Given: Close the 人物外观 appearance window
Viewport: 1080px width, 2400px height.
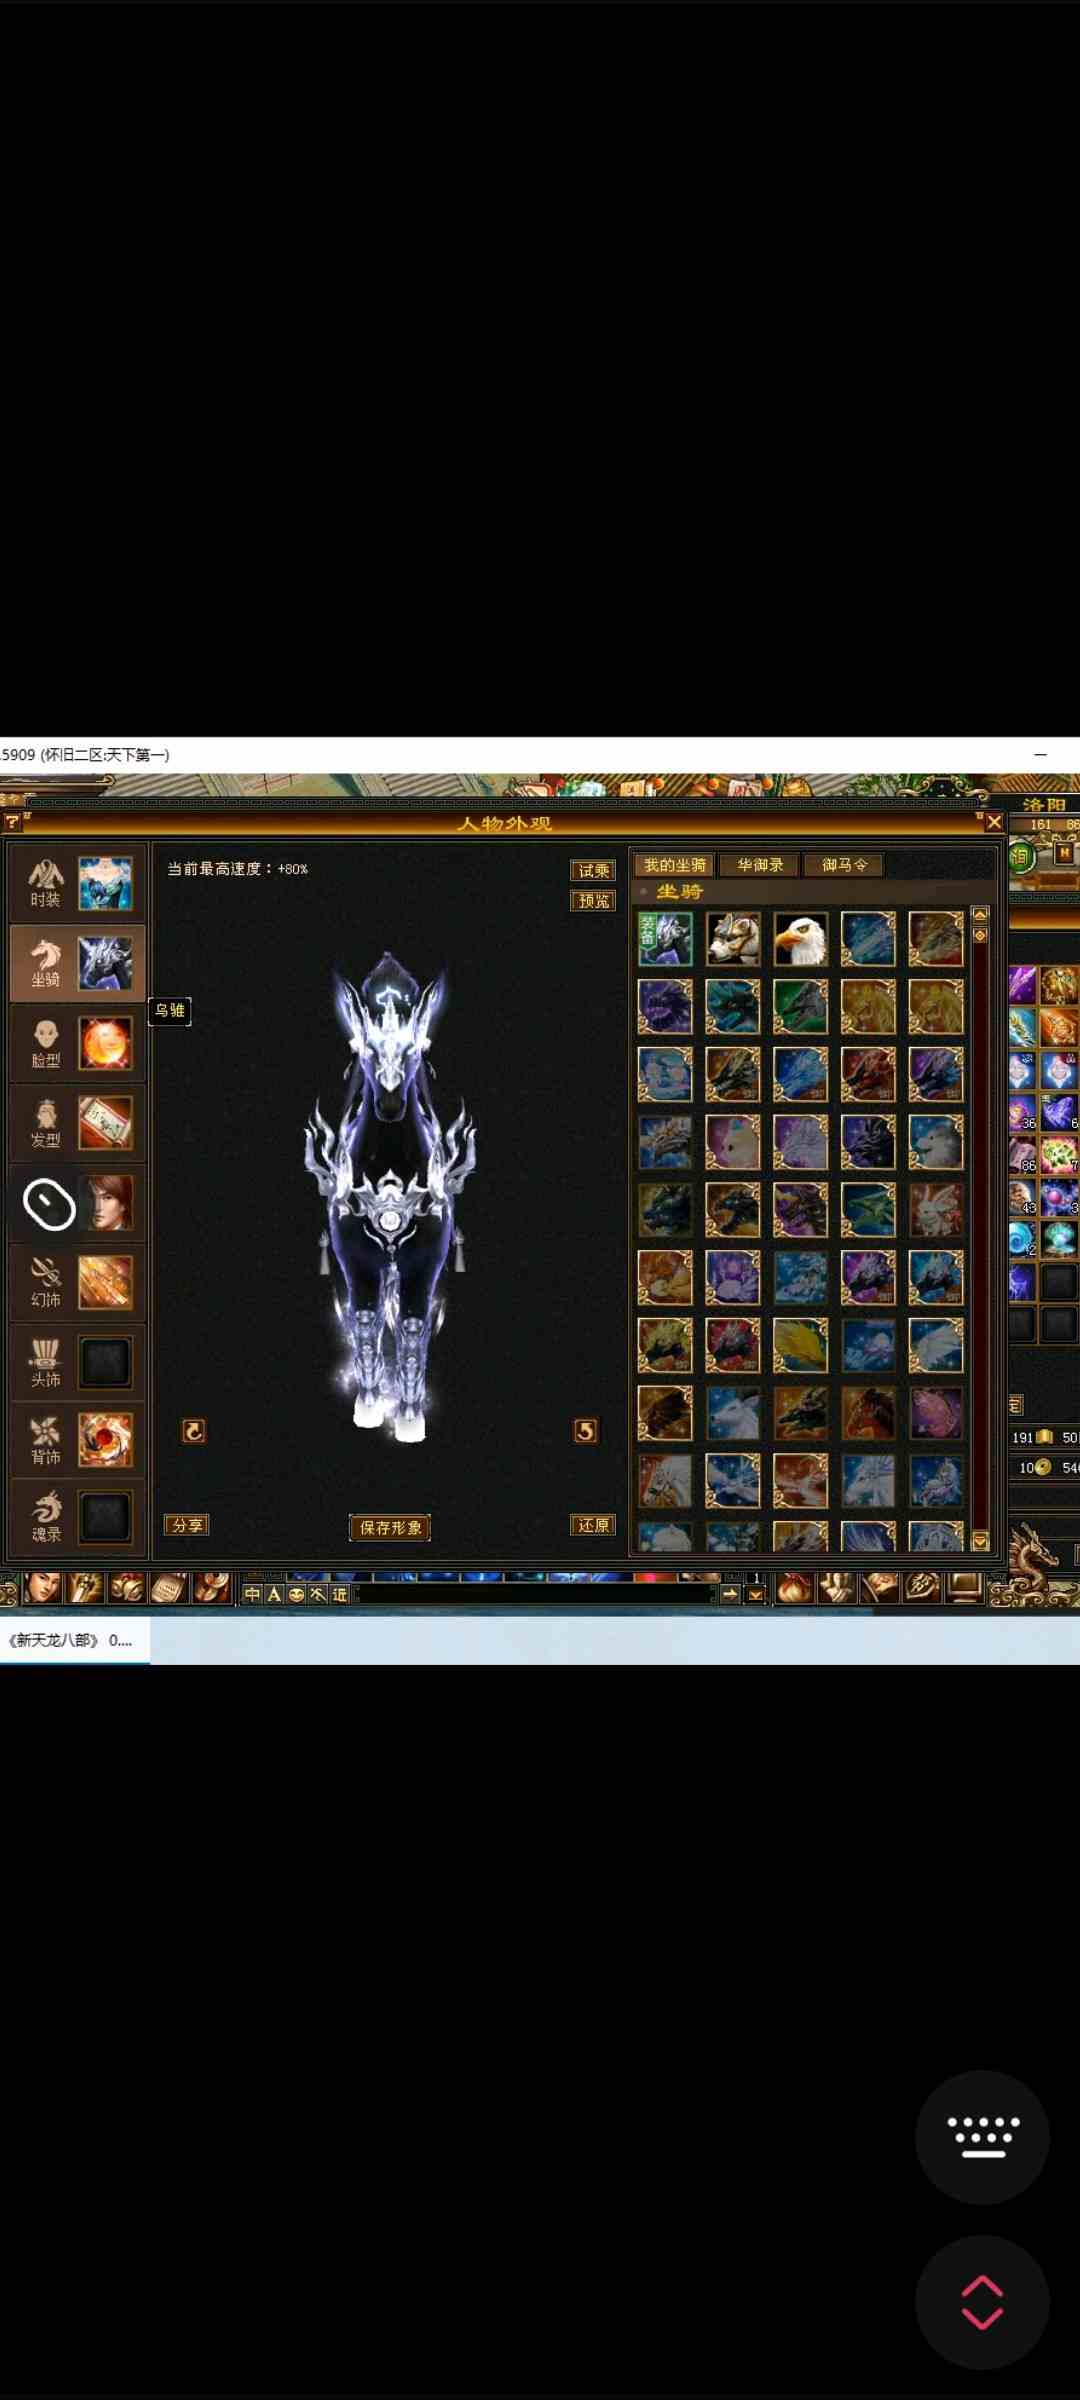Looking at the screenshot, I should point(993,822).
